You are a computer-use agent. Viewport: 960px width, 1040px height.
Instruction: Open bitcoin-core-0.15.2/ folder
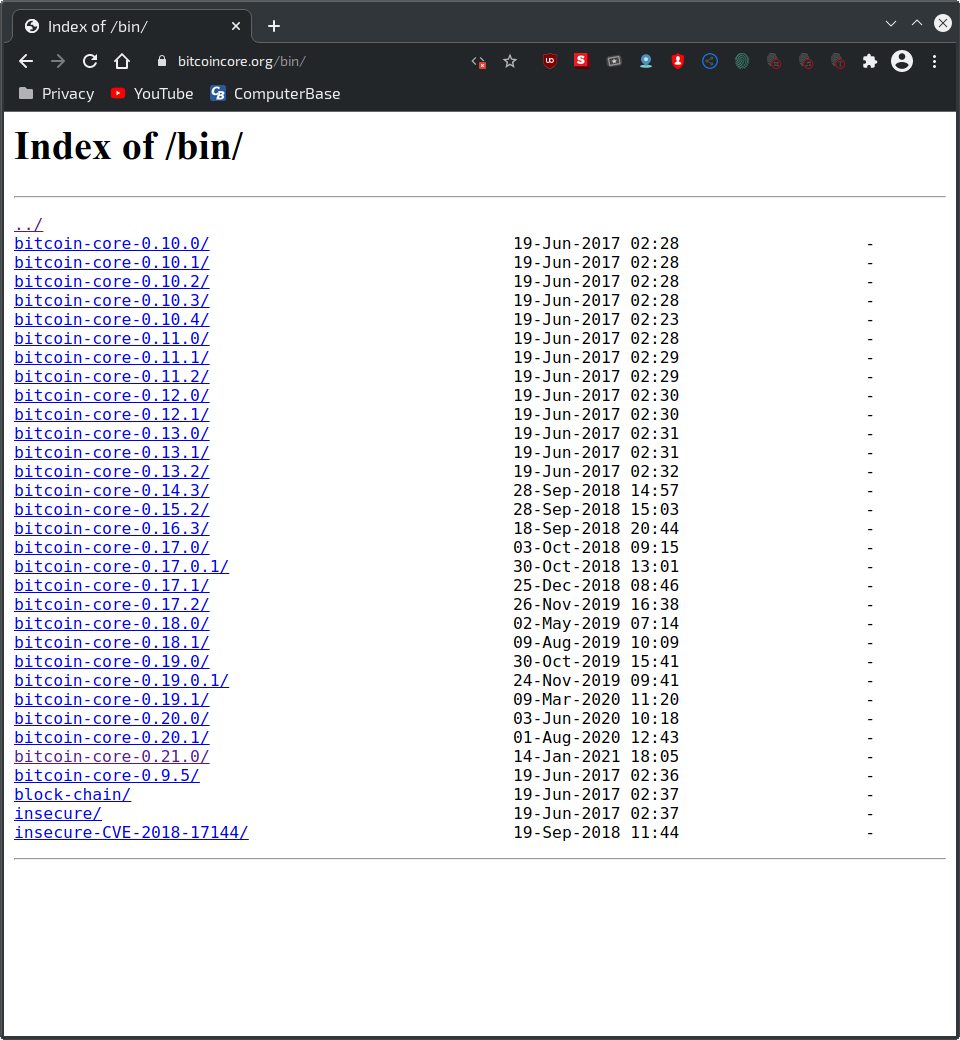[x=111, y=509]
